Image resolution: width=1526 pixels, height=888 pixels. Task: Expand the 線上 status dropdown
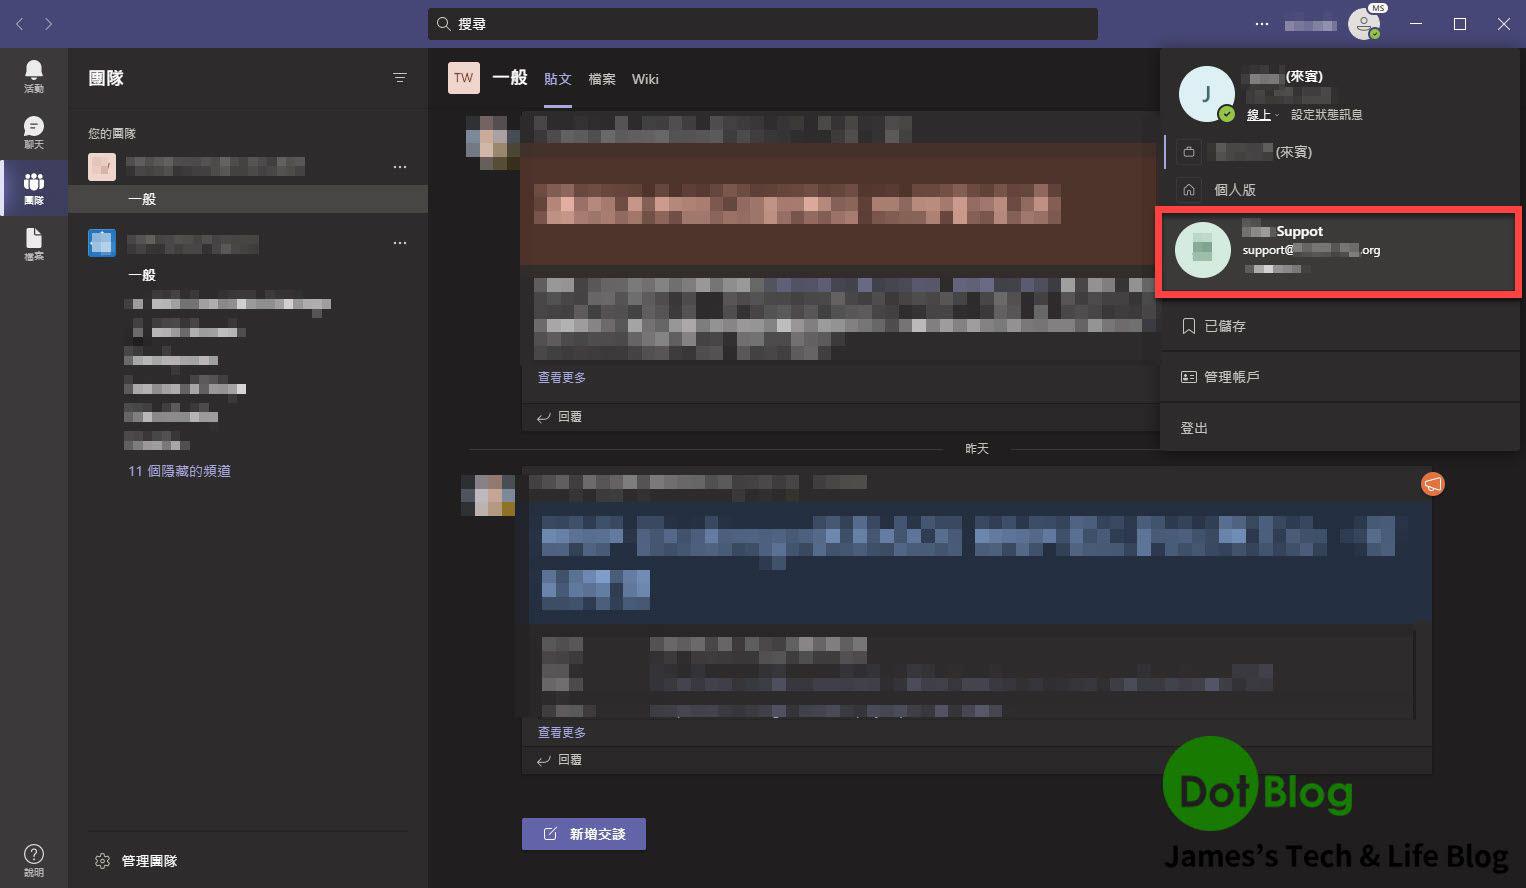coord(1261,115)
